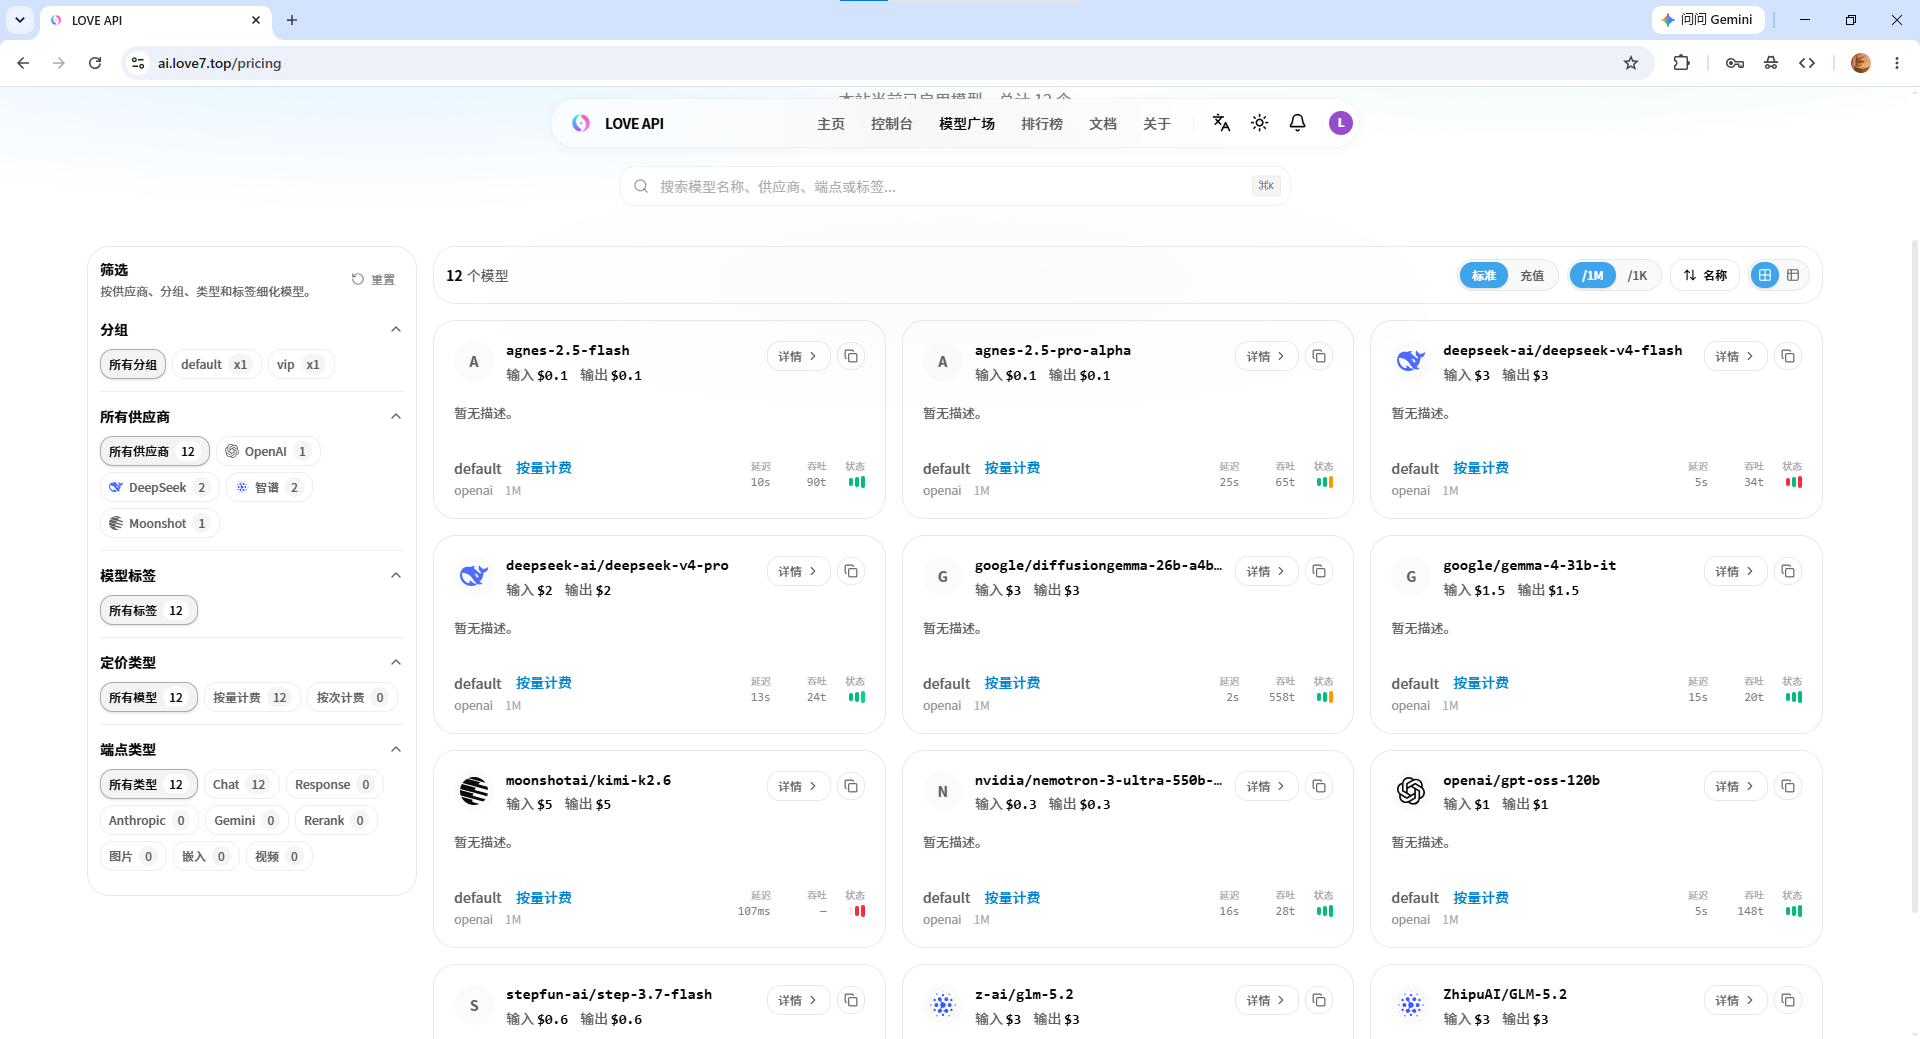The height and width of the screenshot is (1039, 1920).
Task: Toggle the light/dark theme sun icon
Action: pyautogui.click(x=1259, y=123)
